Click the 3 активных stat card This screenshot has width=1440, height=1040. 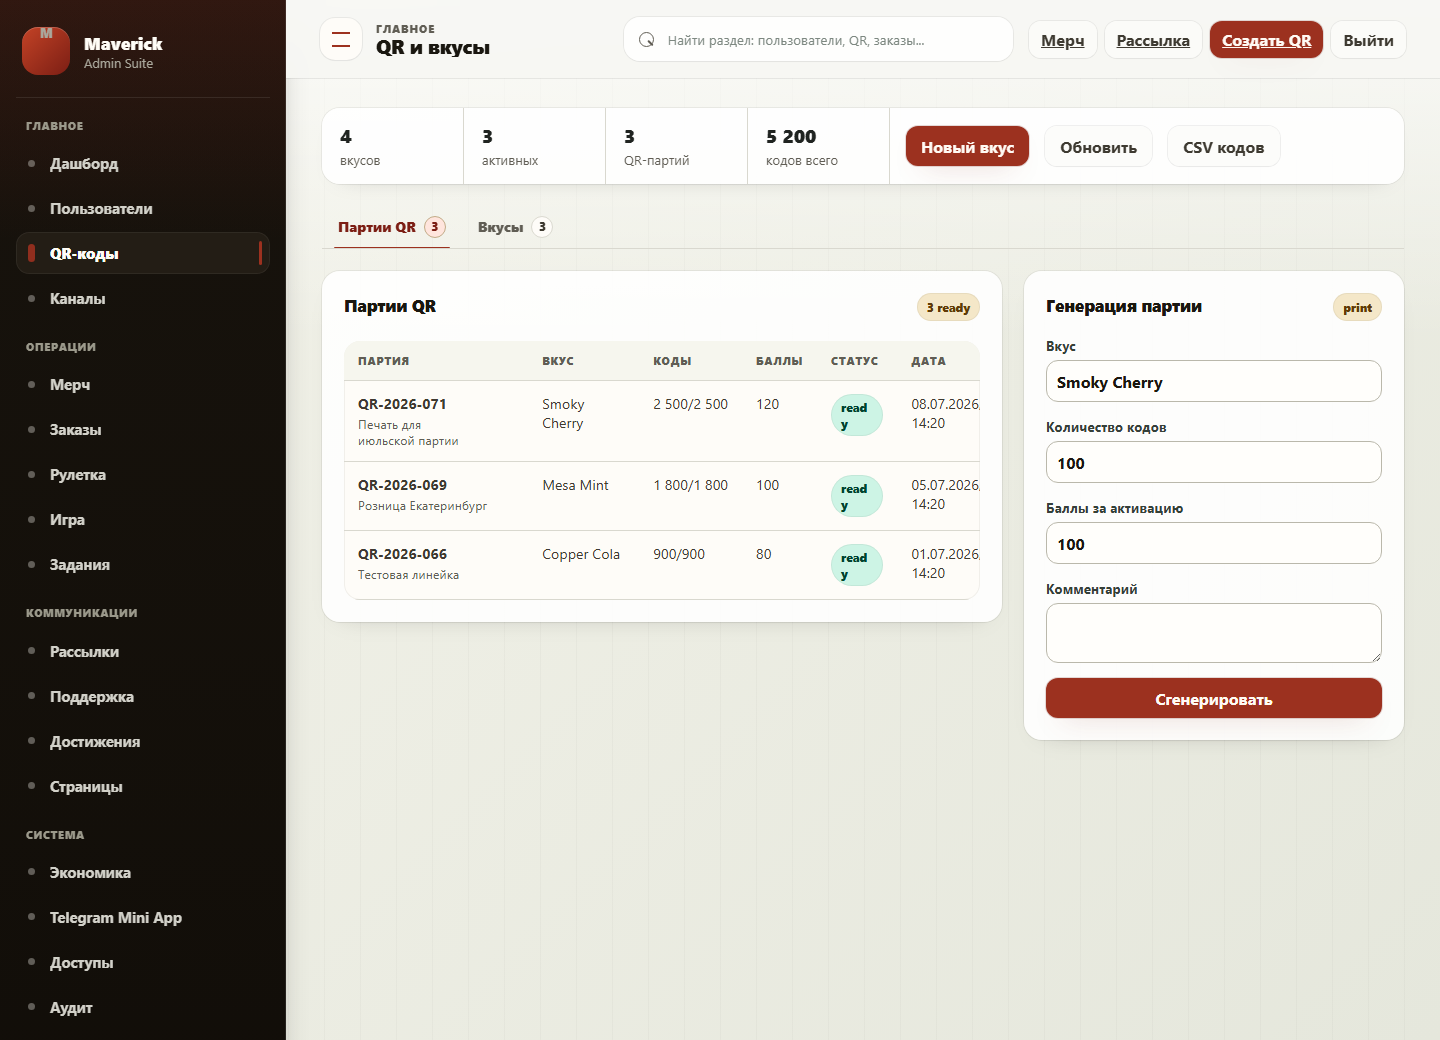(535, 146)
